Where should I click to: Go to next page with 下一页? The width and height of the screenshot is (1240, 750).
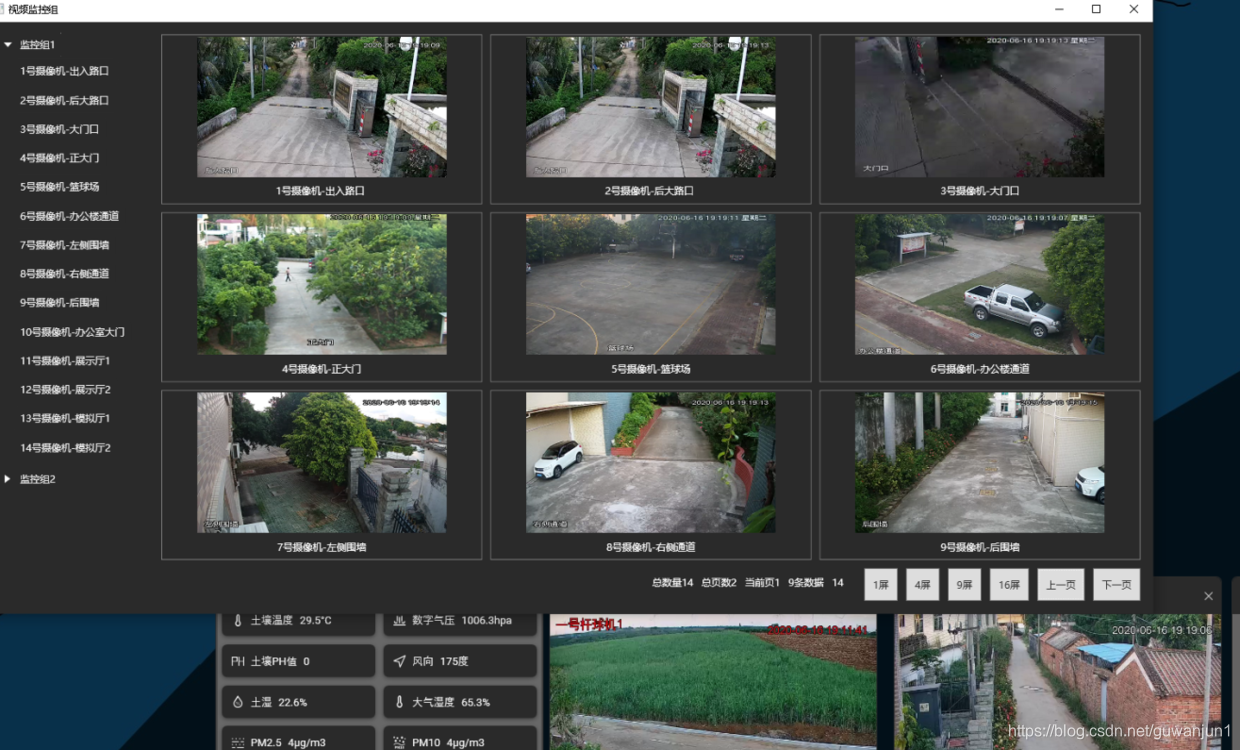pos(1117,585)
